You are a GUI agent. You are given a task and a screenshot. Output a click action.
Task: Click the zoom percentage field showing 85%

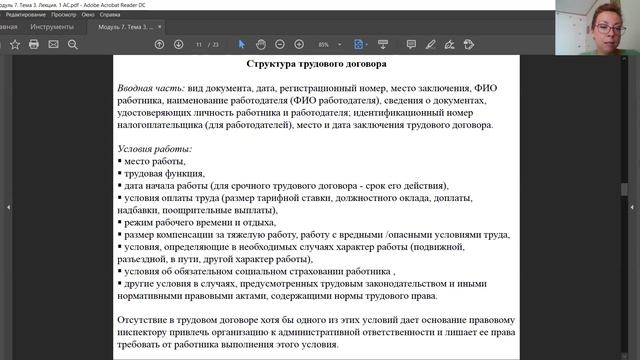[x=324, y=44]
